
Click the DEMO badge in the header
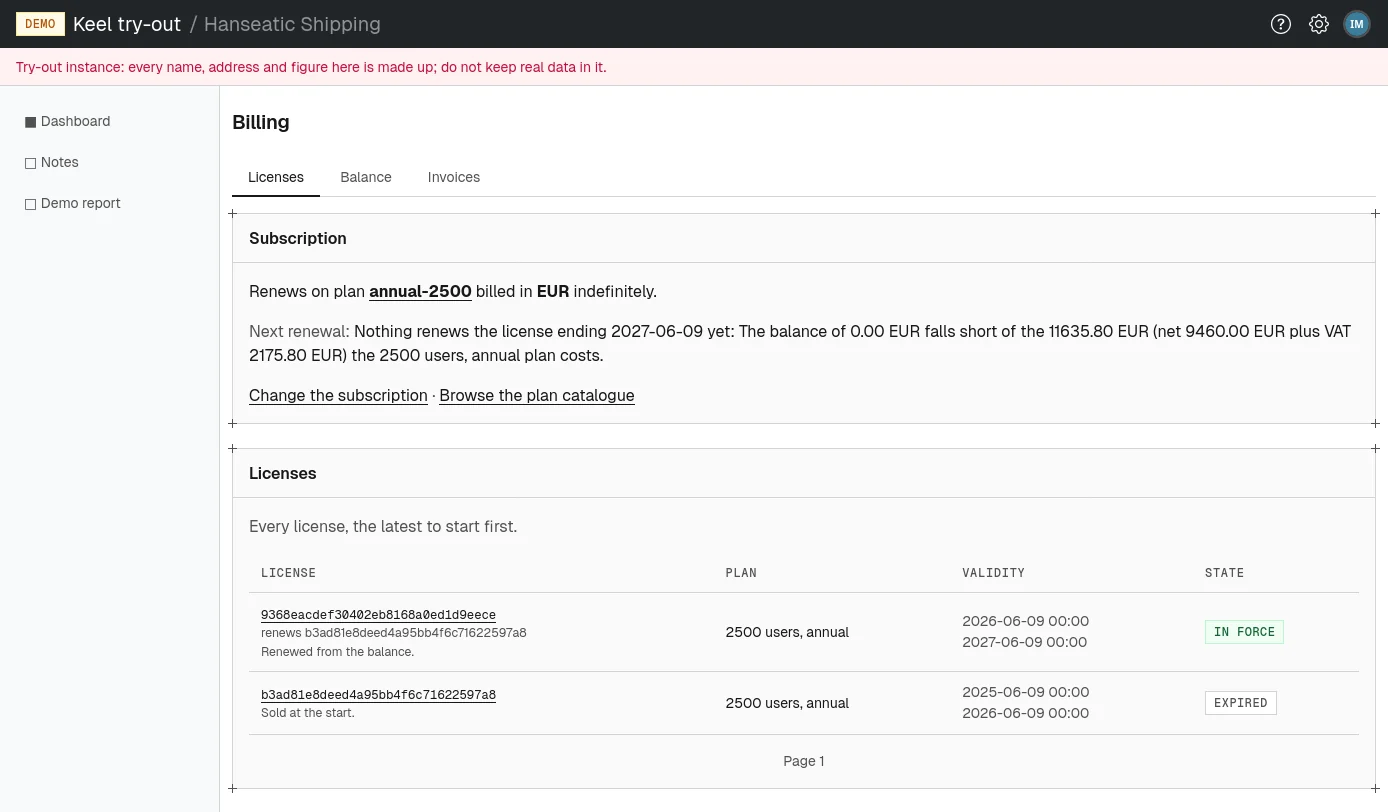pos(40,24)
